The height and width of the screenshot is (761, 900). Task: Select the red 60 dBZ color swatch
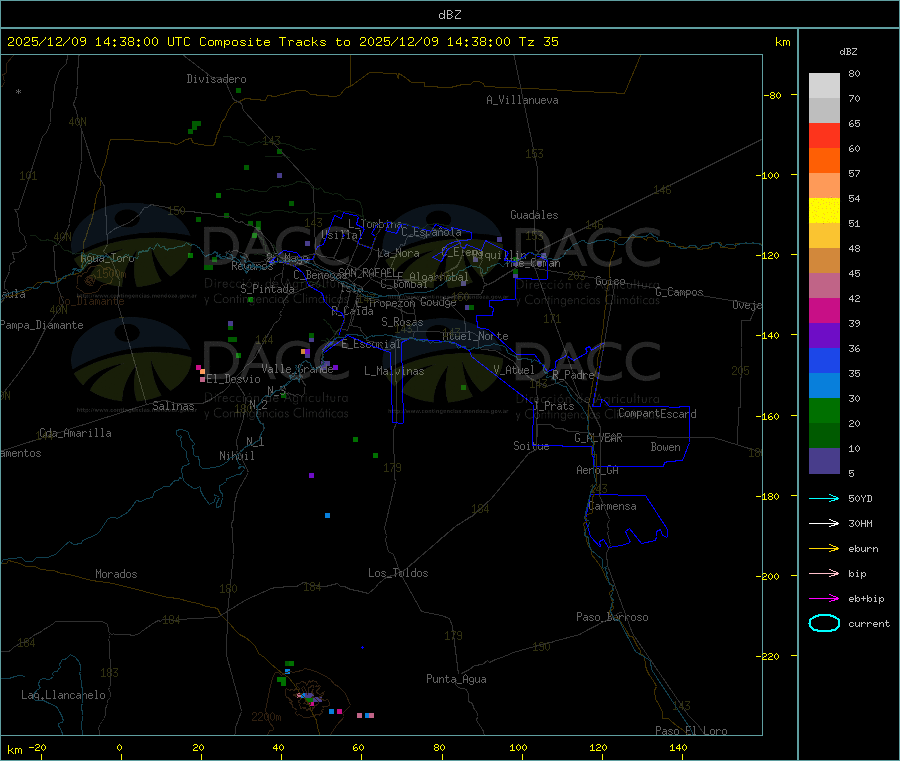tap(824, 135)
